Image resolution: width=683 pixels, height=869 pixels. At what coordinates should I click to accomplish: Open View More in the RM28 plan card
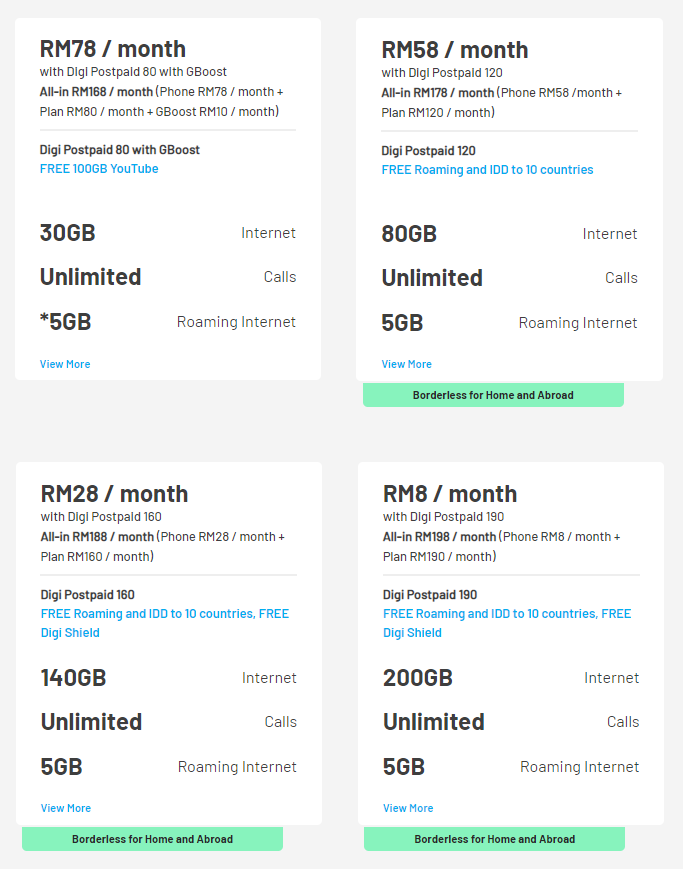click(66, 808)
